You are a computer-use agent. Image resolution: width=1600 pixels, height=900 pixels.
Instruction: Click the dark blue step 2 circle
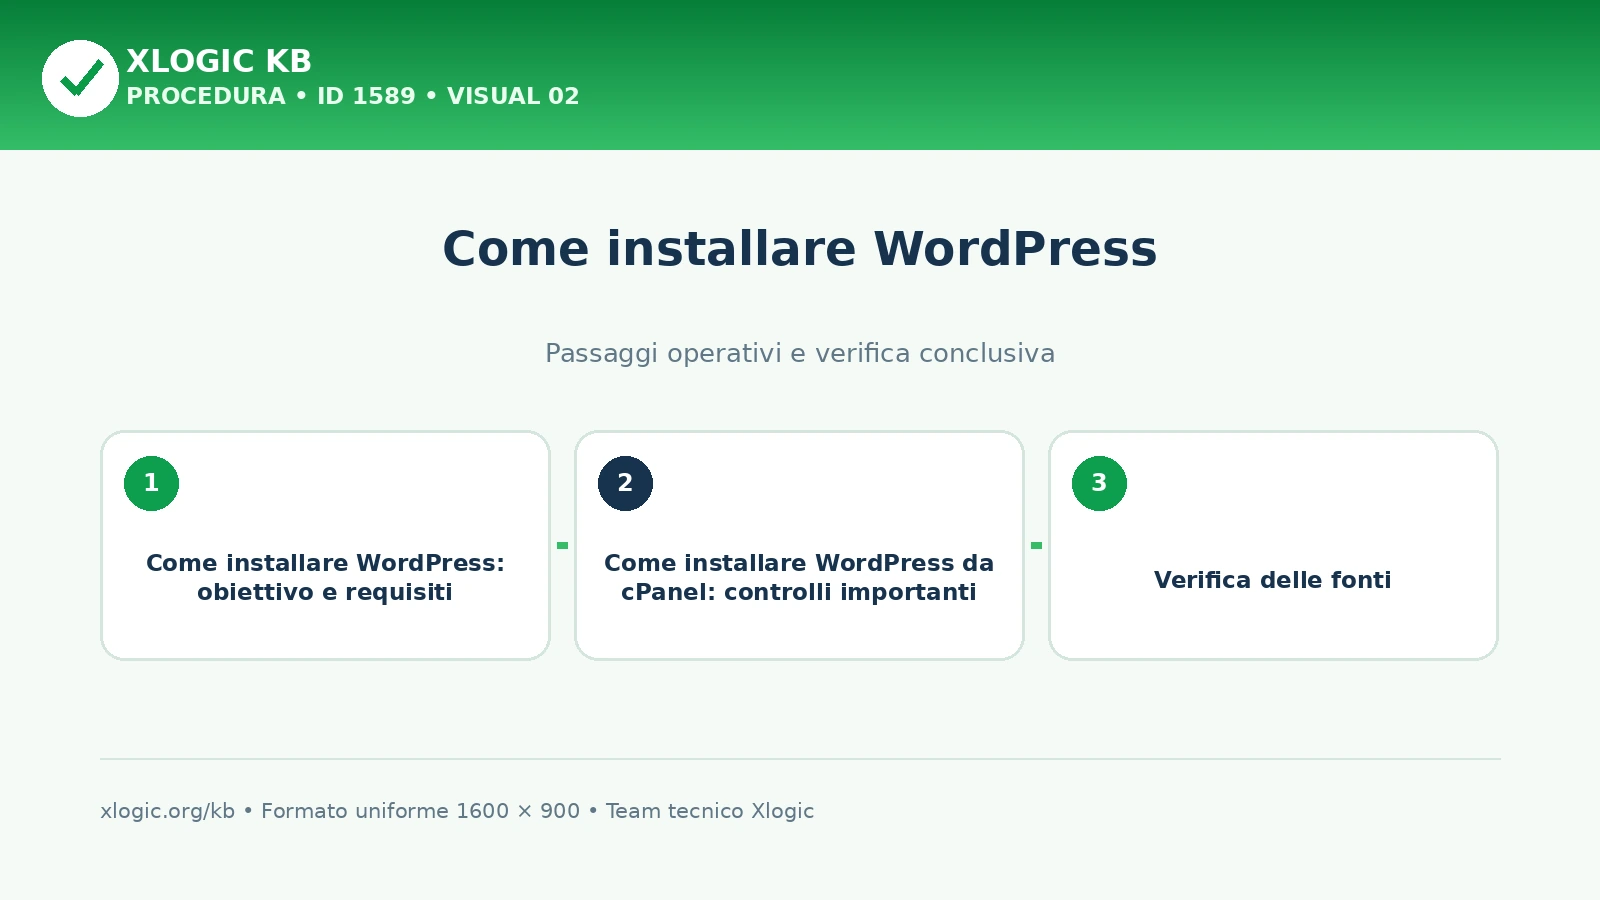625,483
